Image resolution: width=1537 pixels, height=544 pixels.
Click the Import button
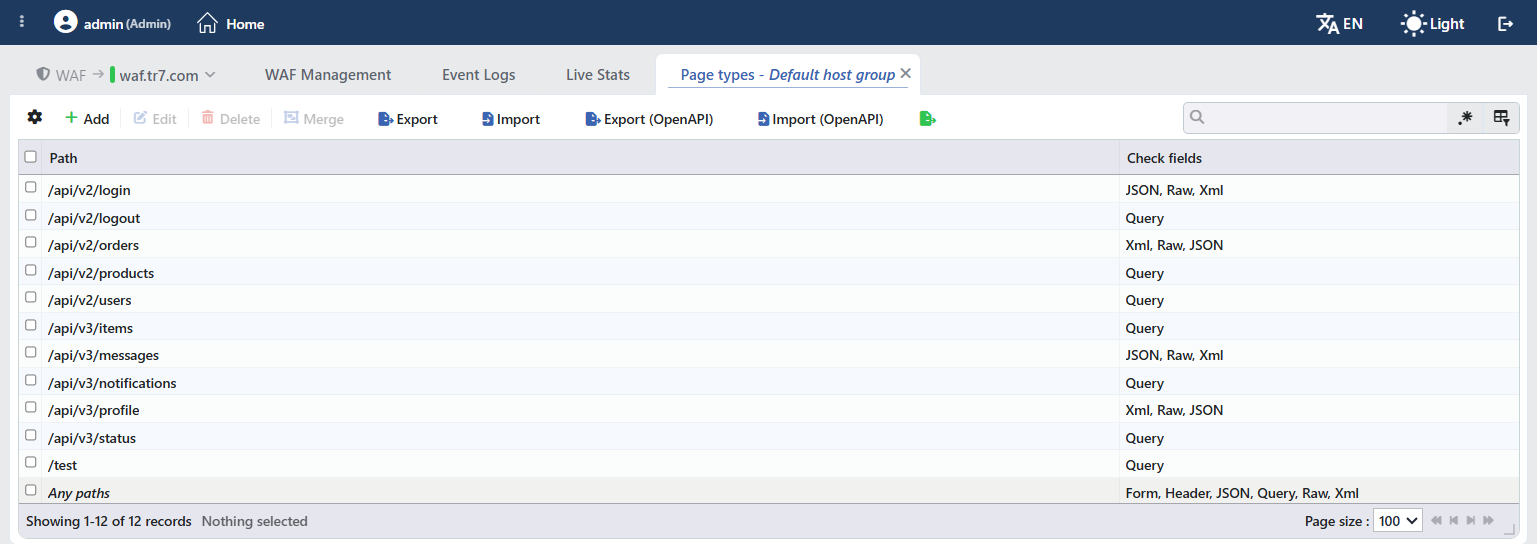tap(510, 119)
